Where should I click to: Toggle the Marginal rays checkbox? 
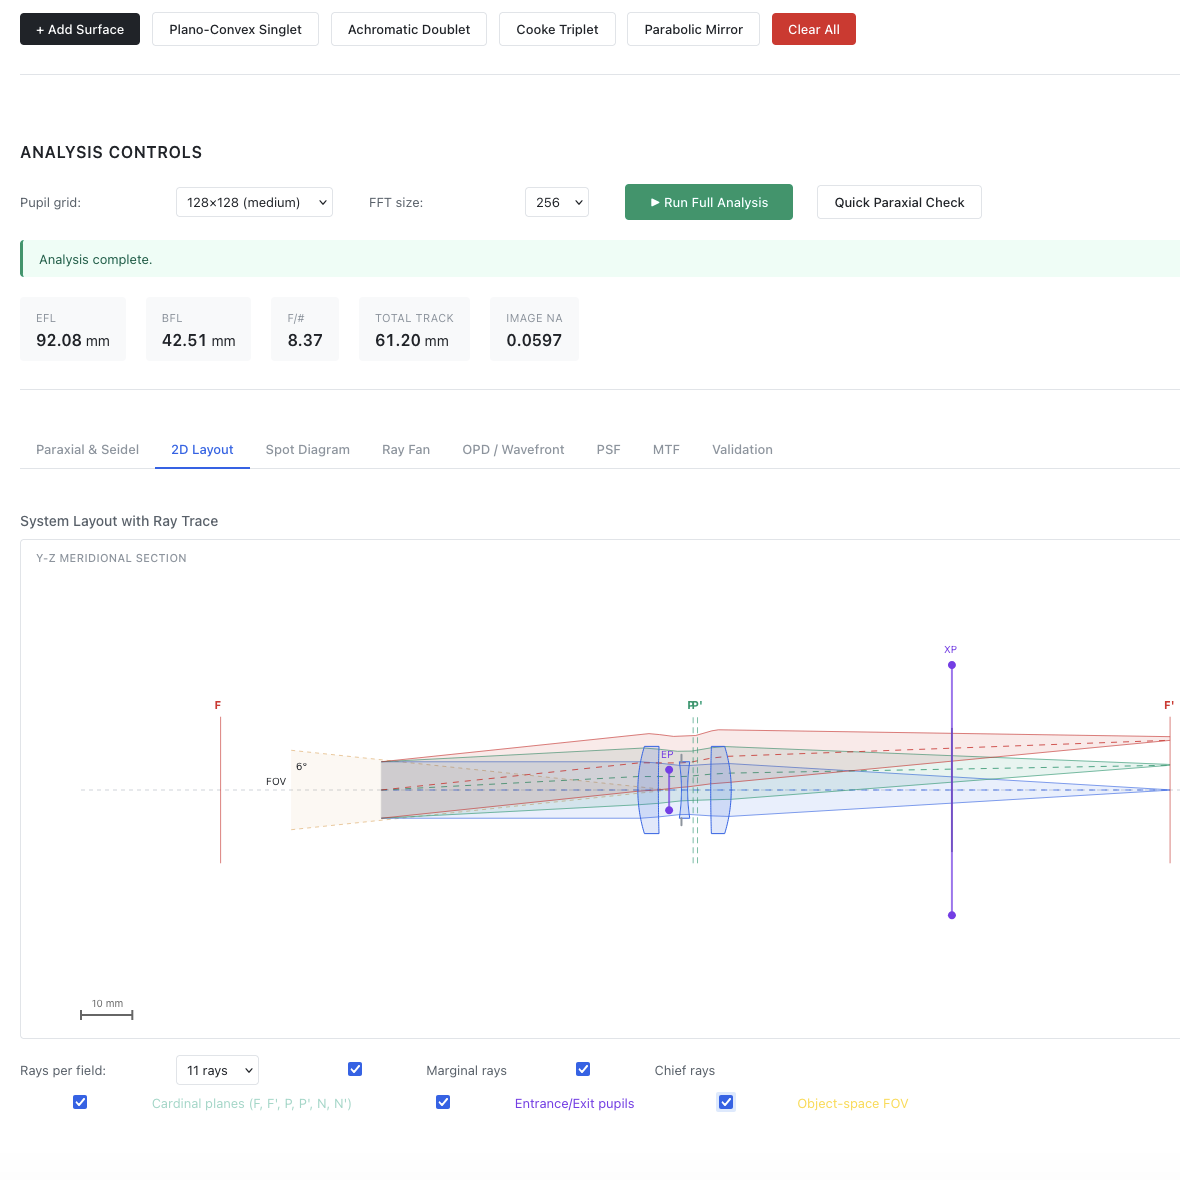point(355,1069)
